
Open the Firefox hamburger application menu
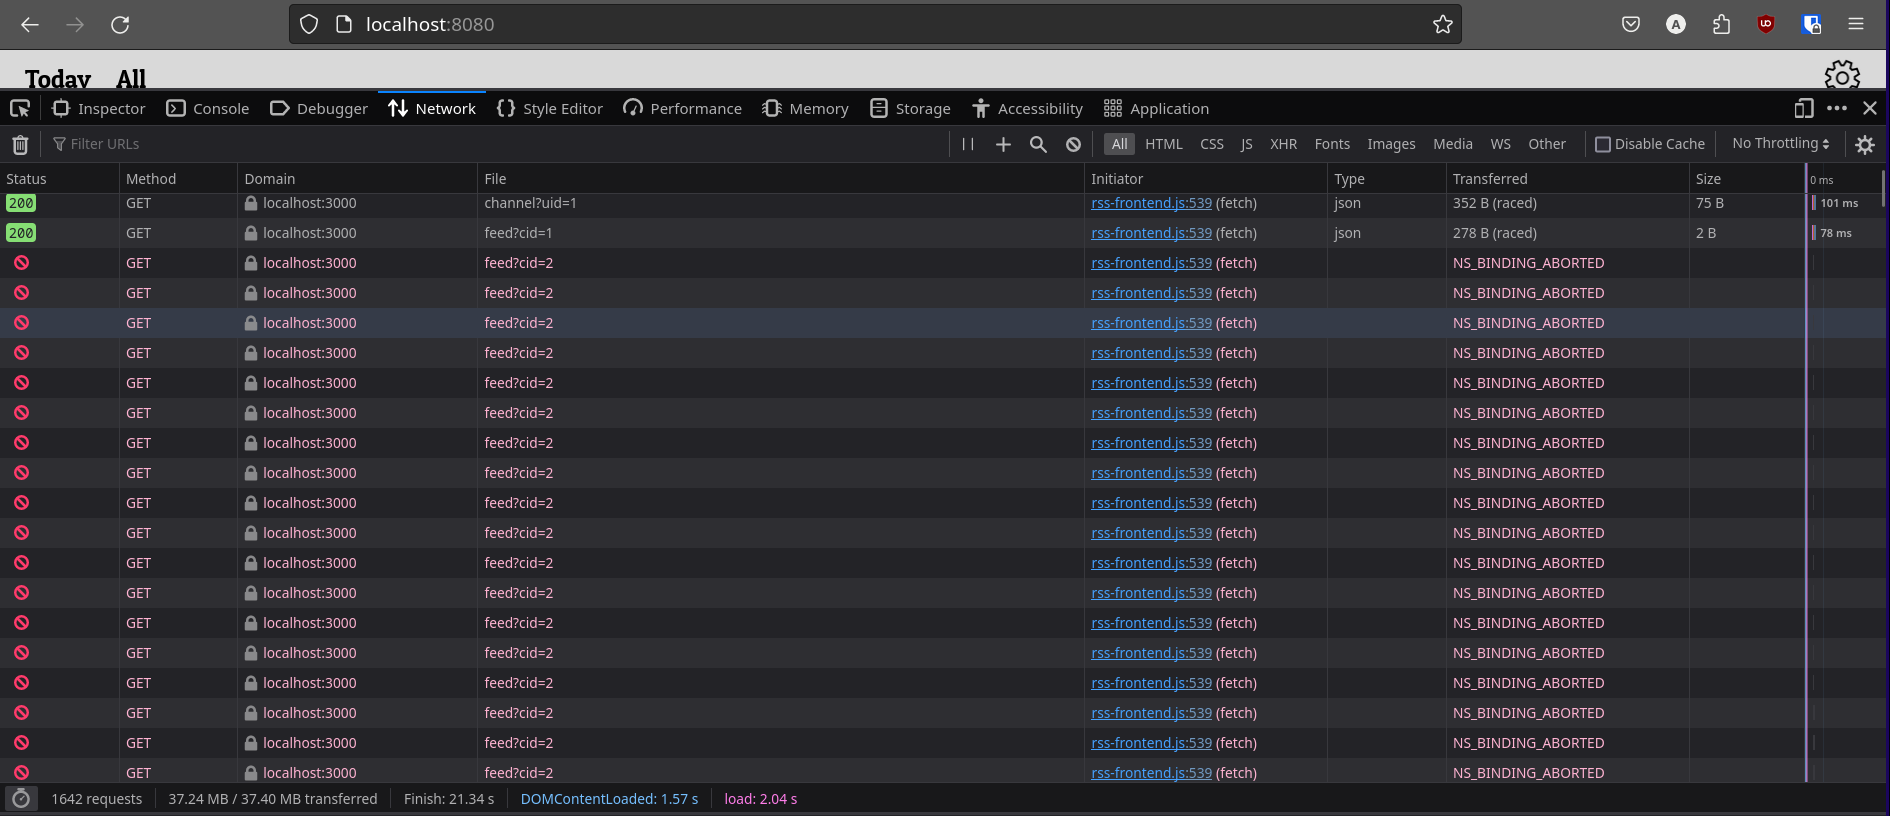(1855, 24)
